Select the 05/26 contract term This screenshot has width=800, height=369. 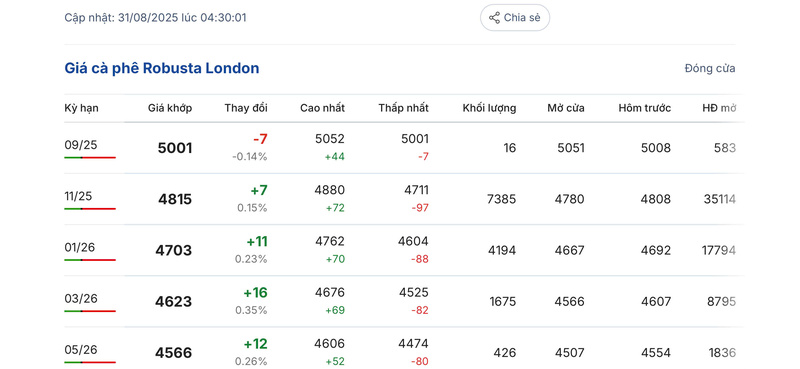81,350
